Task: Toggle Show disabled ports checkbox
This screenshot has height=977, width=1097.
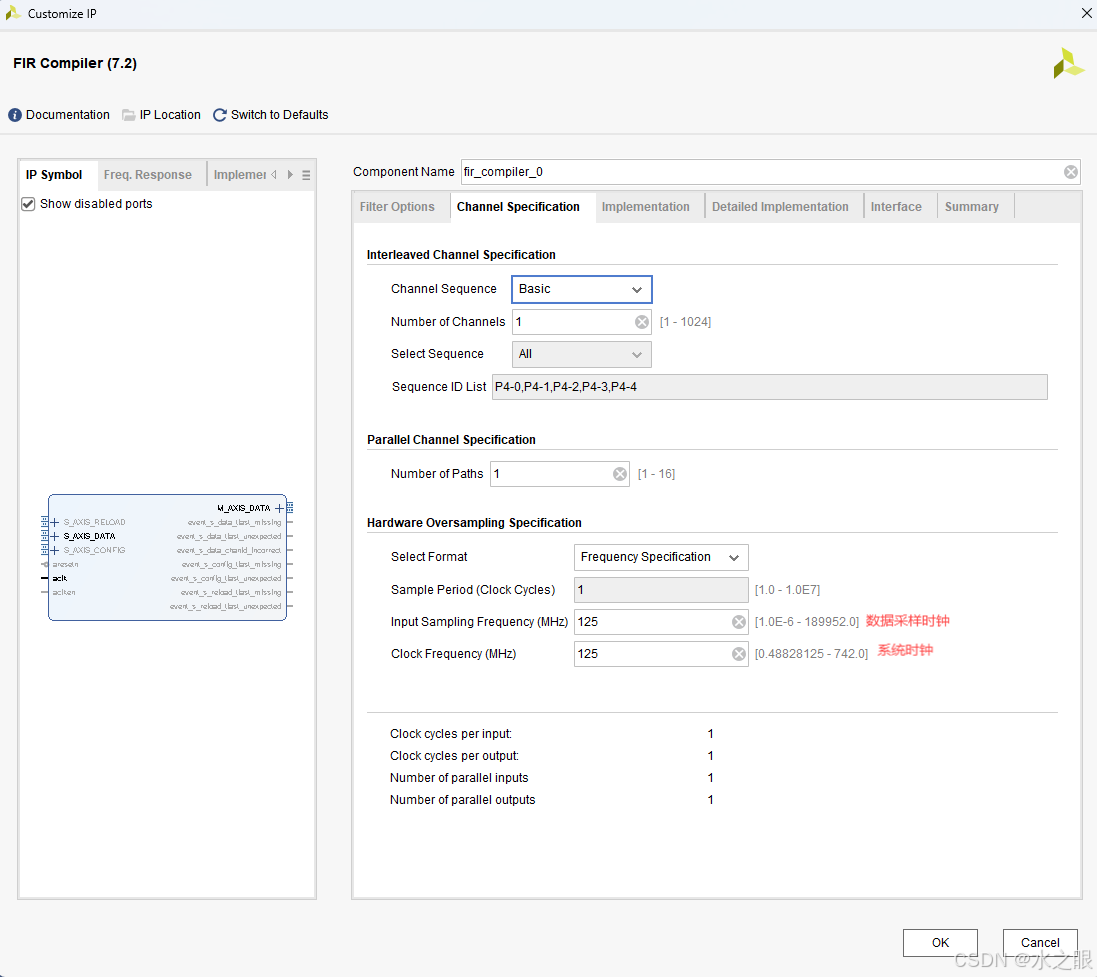Action: [x=28, y=204]
